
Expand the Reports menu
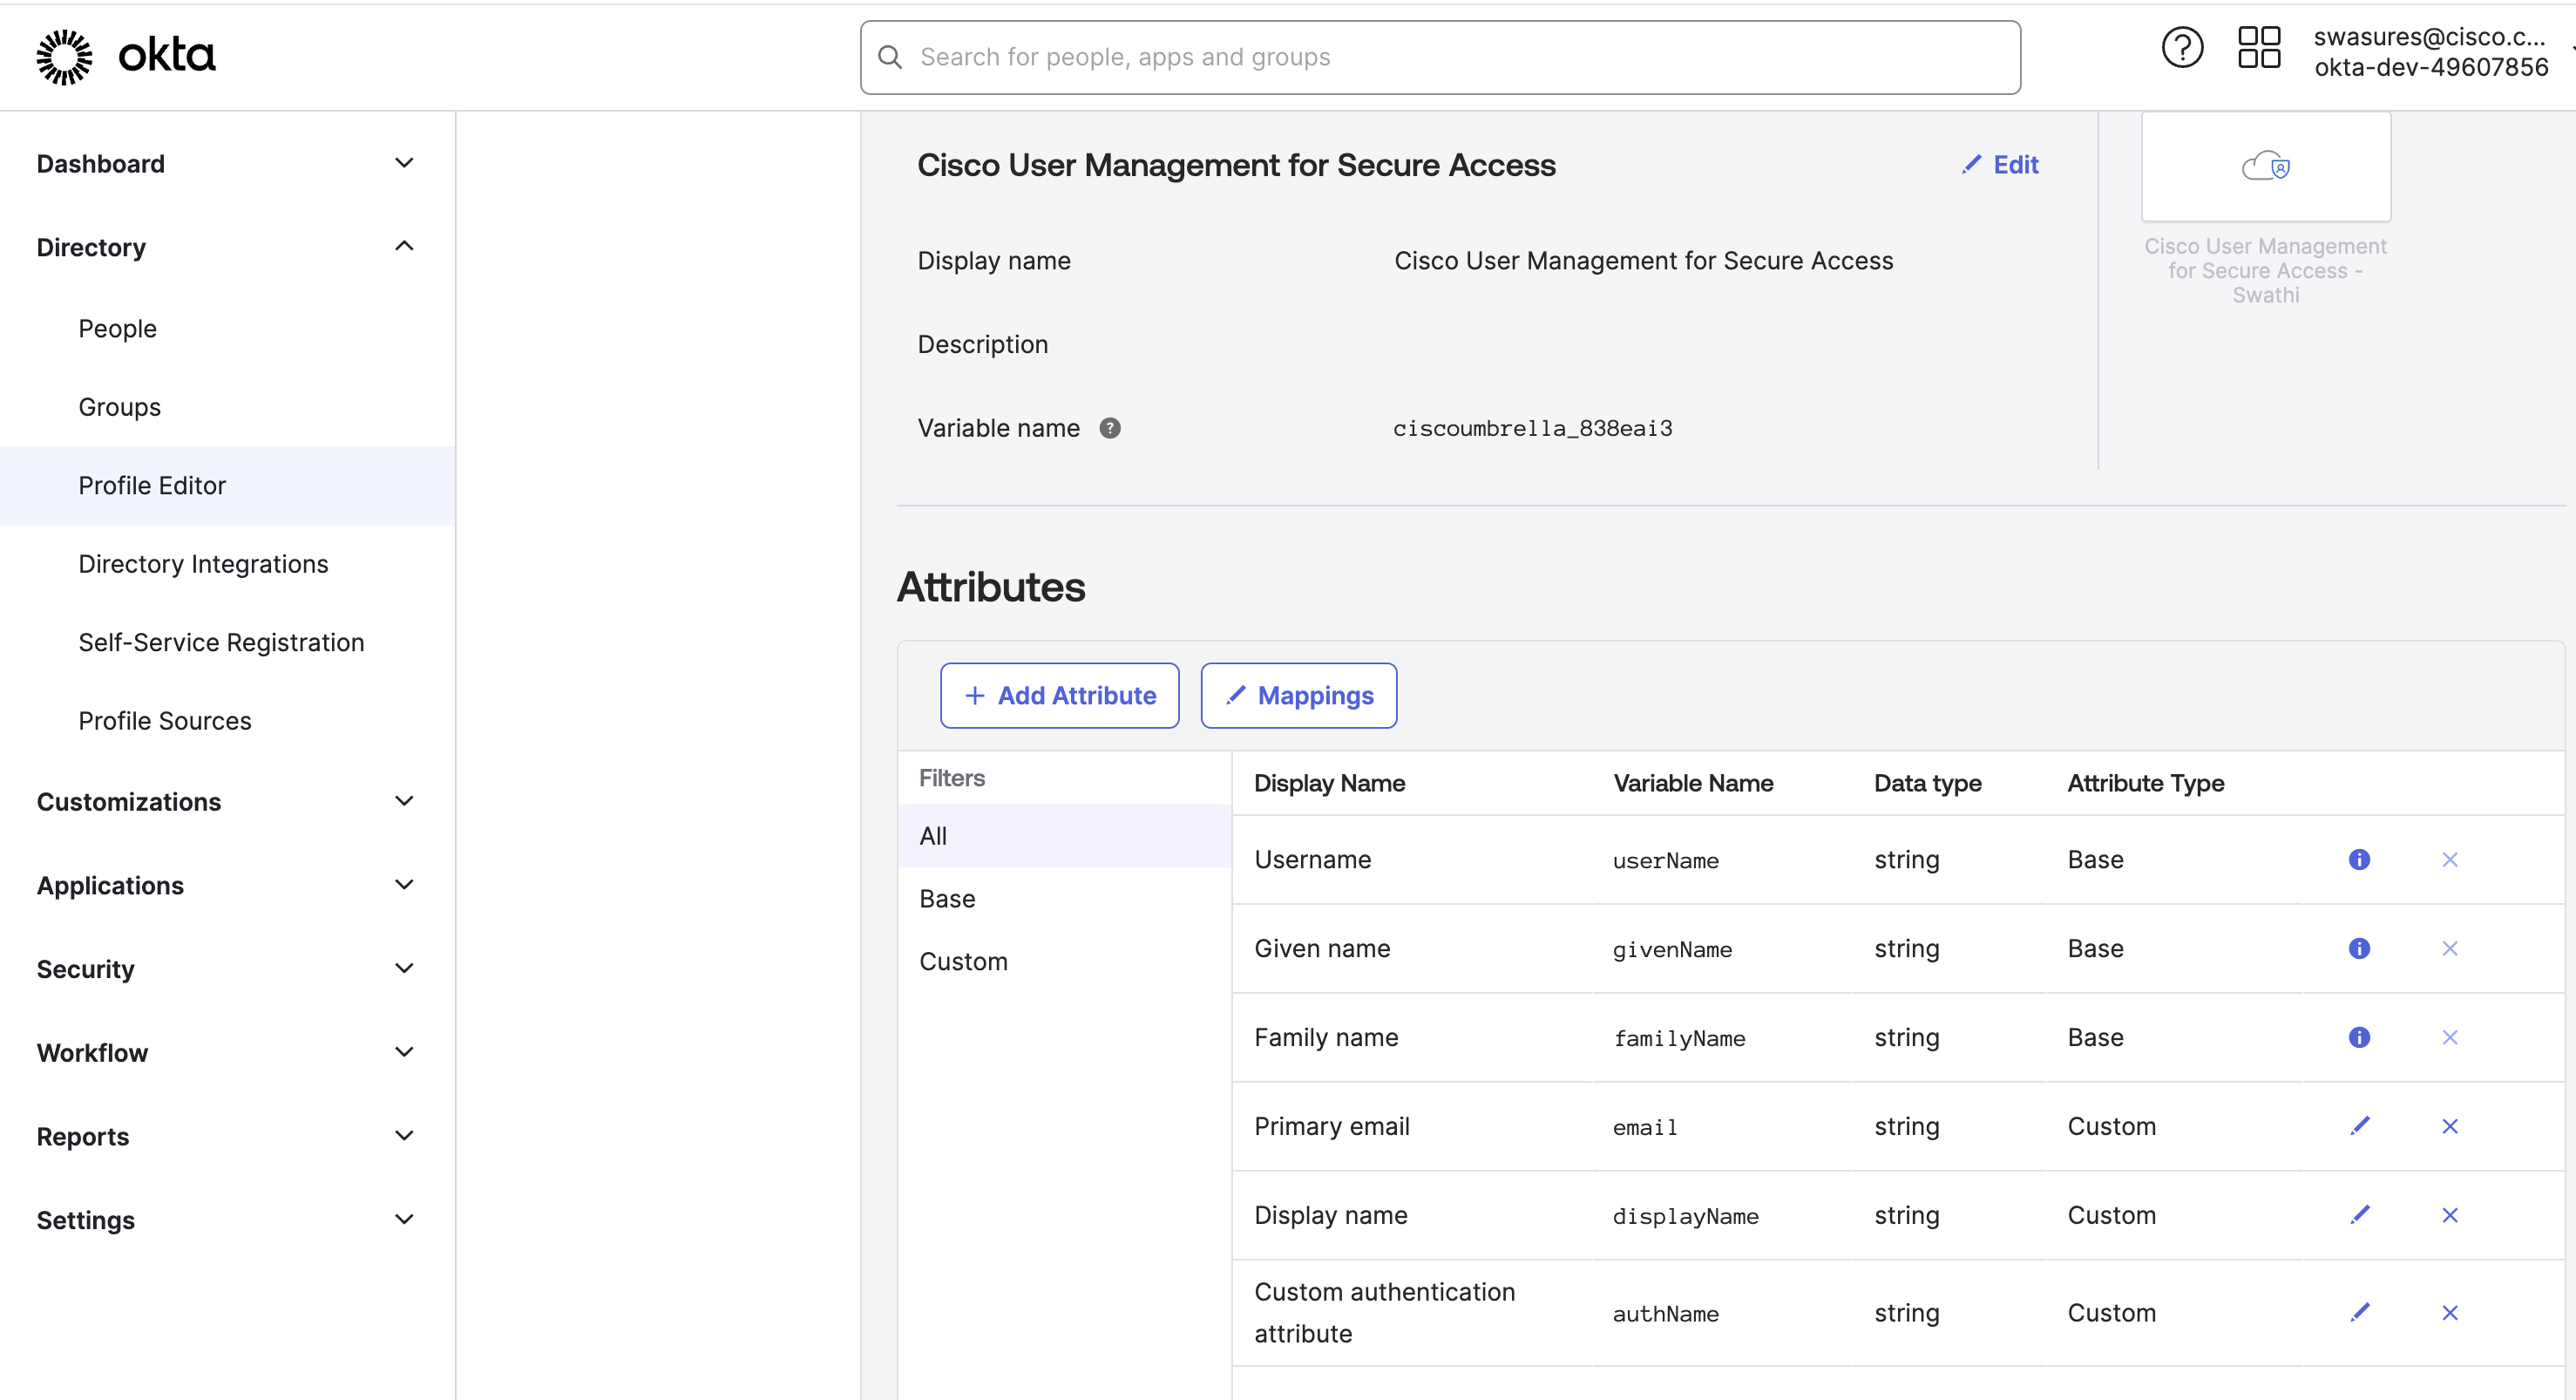click(404, 1136)
